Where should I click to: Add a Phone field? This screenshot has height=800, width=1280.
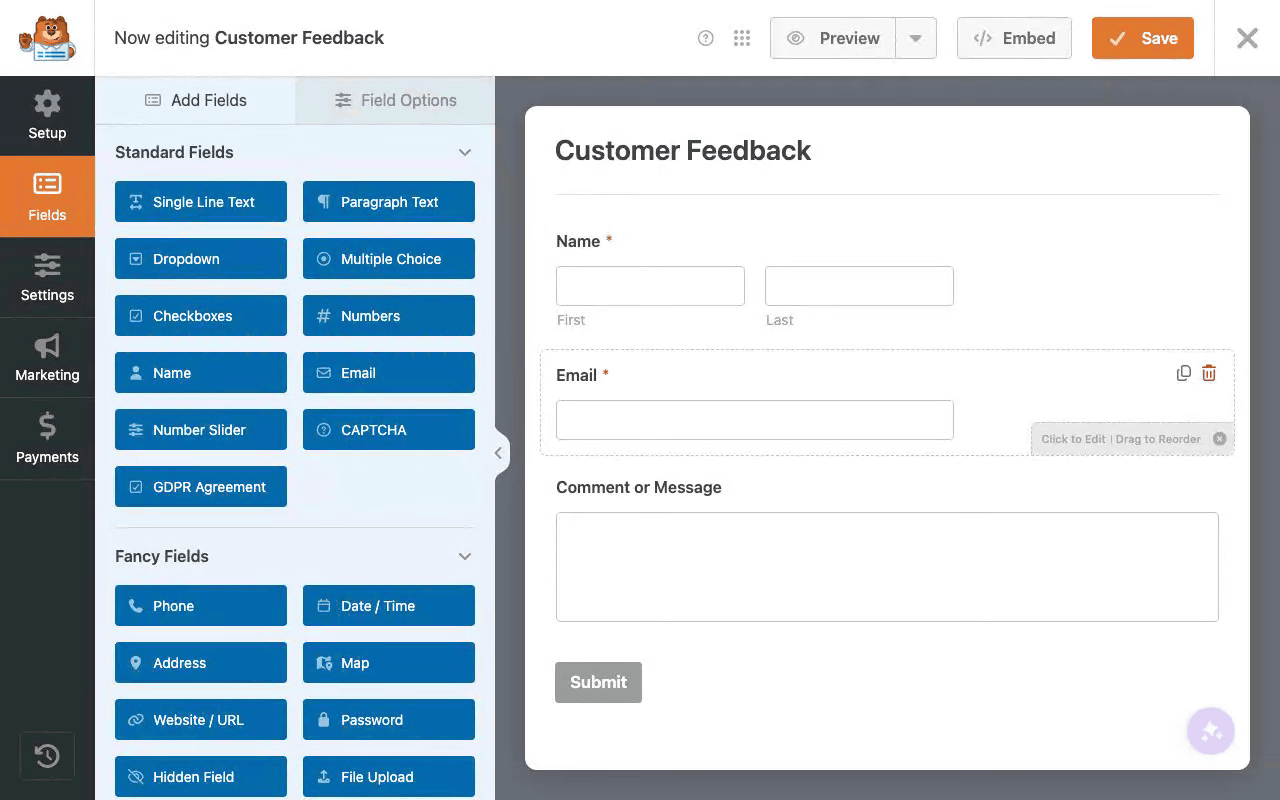click(x=201, y=606)
